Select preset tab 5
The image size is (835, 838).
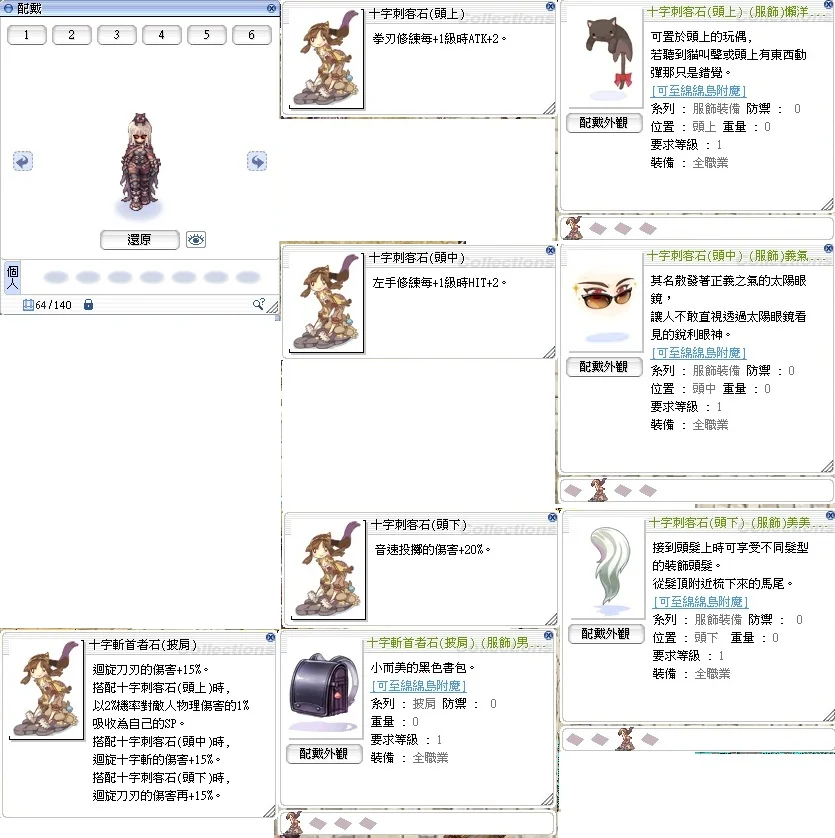coord(206,35)
